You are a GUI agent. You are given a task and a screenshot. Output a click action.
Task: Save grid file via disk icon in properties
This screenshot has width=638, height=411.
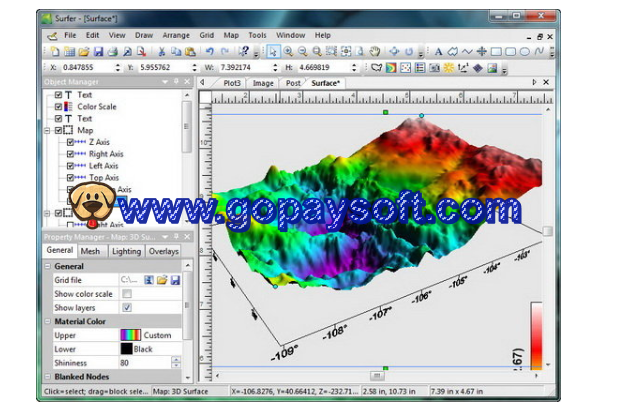tap(175, 280)
